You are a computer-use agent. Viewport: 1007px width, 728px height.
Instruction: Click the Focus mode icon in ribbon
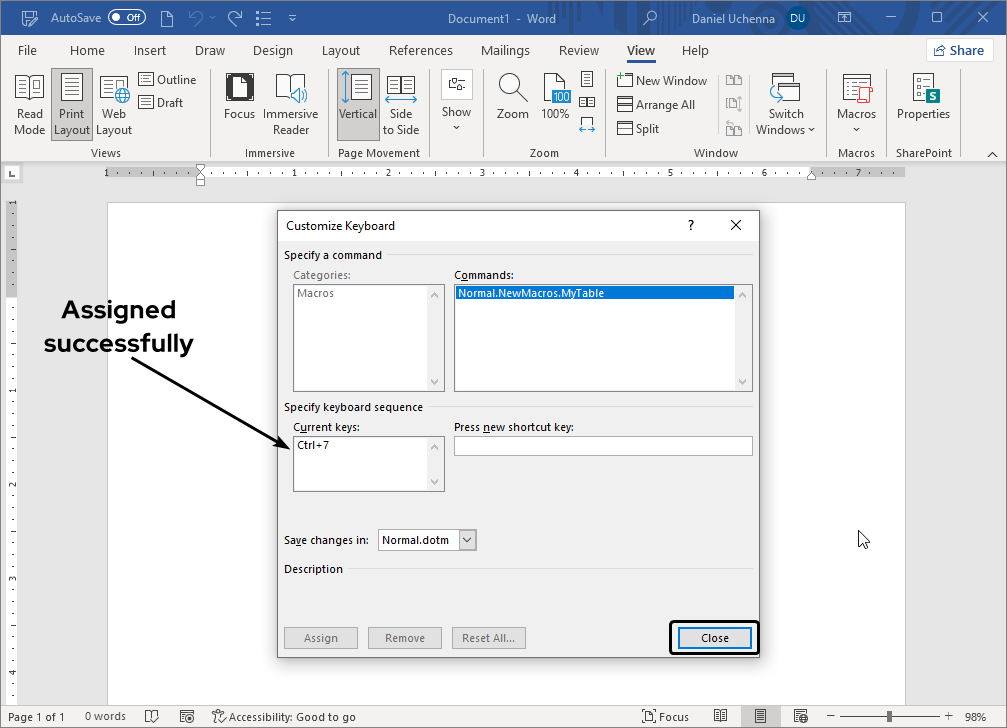[x=239, y=90]
